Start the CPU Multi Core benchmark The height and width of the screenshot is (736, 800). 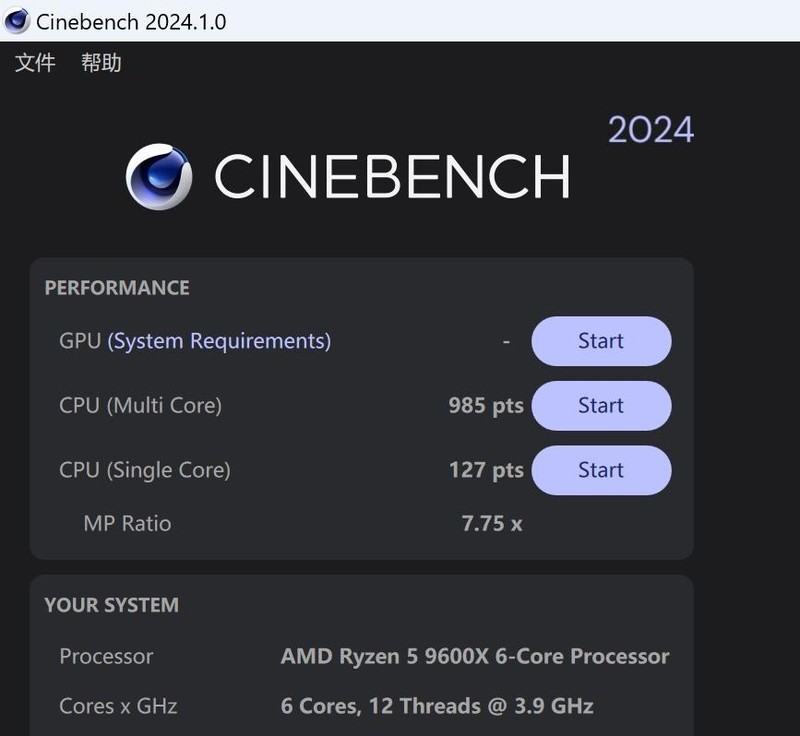pos(601,405)
